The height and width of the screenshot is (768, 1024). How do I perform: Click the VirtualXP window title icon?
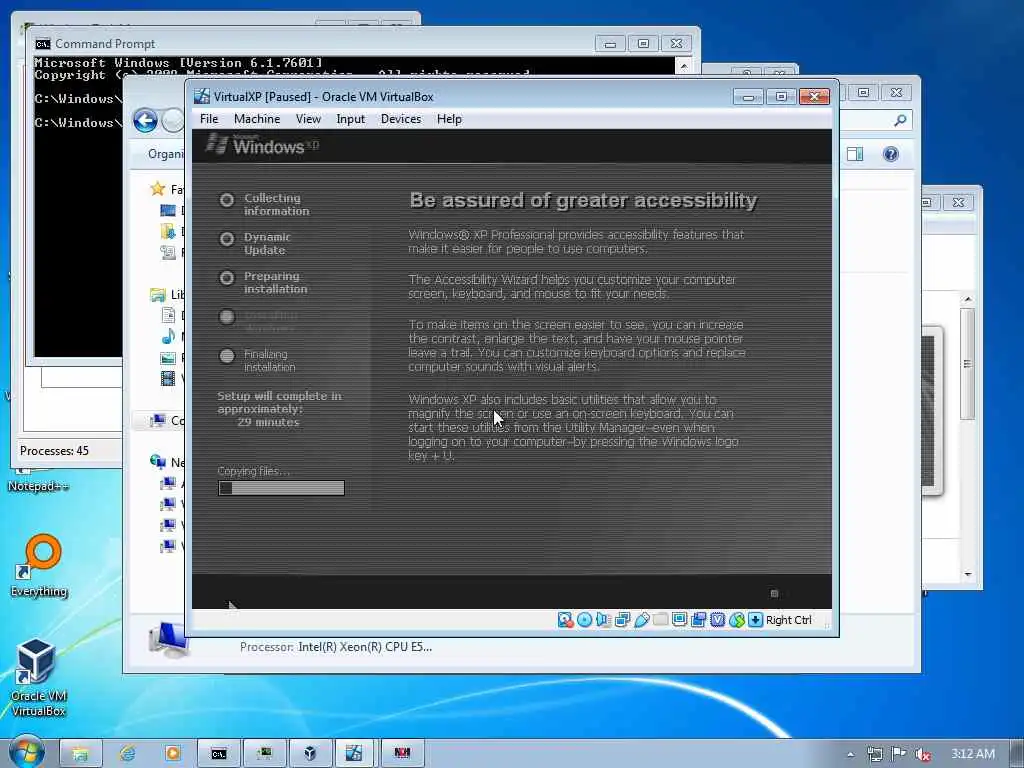pyautogui.click(x=202, y=96)
